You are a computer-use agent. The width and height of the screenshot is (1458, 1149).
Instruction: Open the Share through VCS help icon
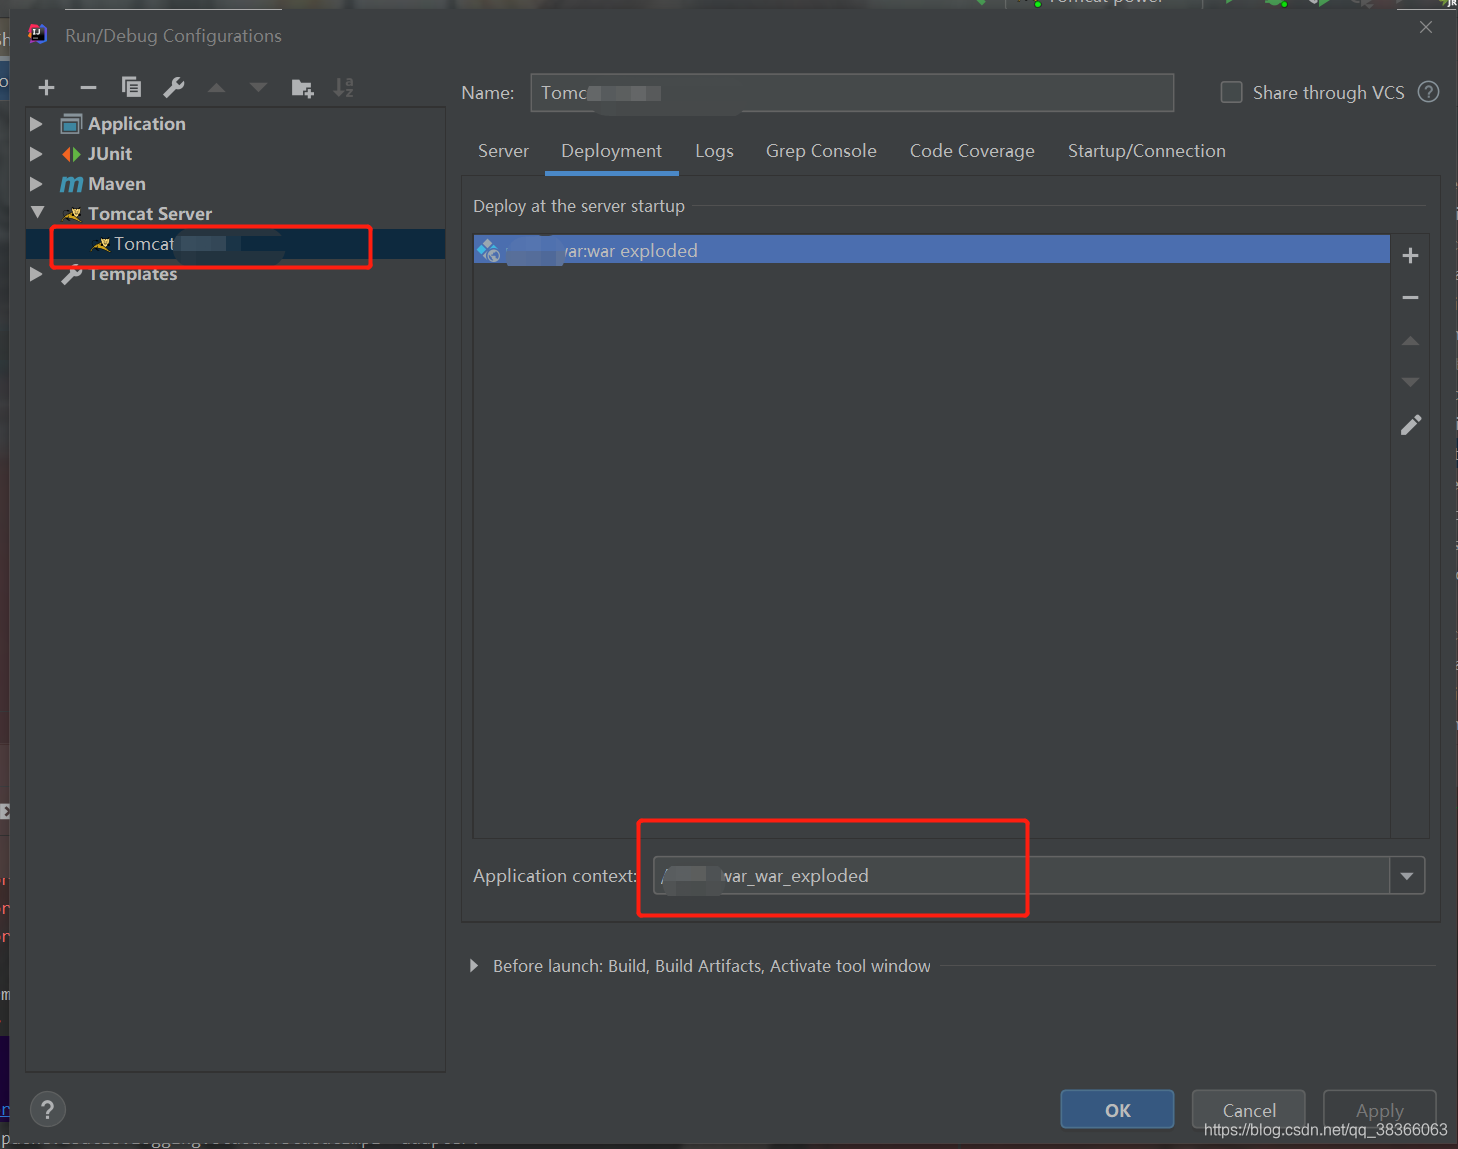pyautogui.click(x=1429, y=92)
